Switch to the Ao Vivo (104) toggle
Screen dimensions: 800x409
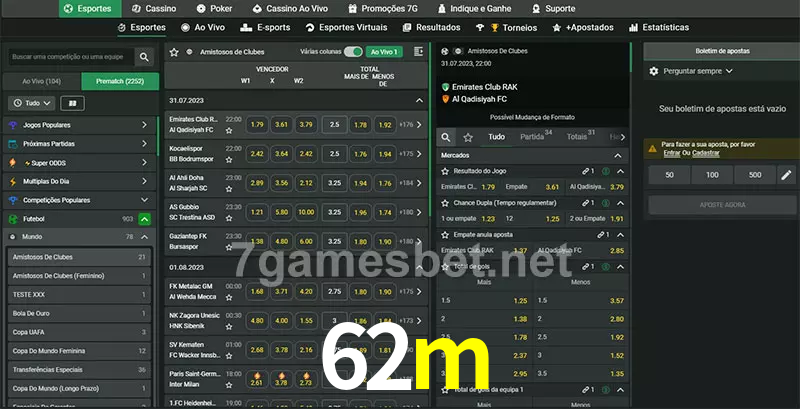coord(41,80)
